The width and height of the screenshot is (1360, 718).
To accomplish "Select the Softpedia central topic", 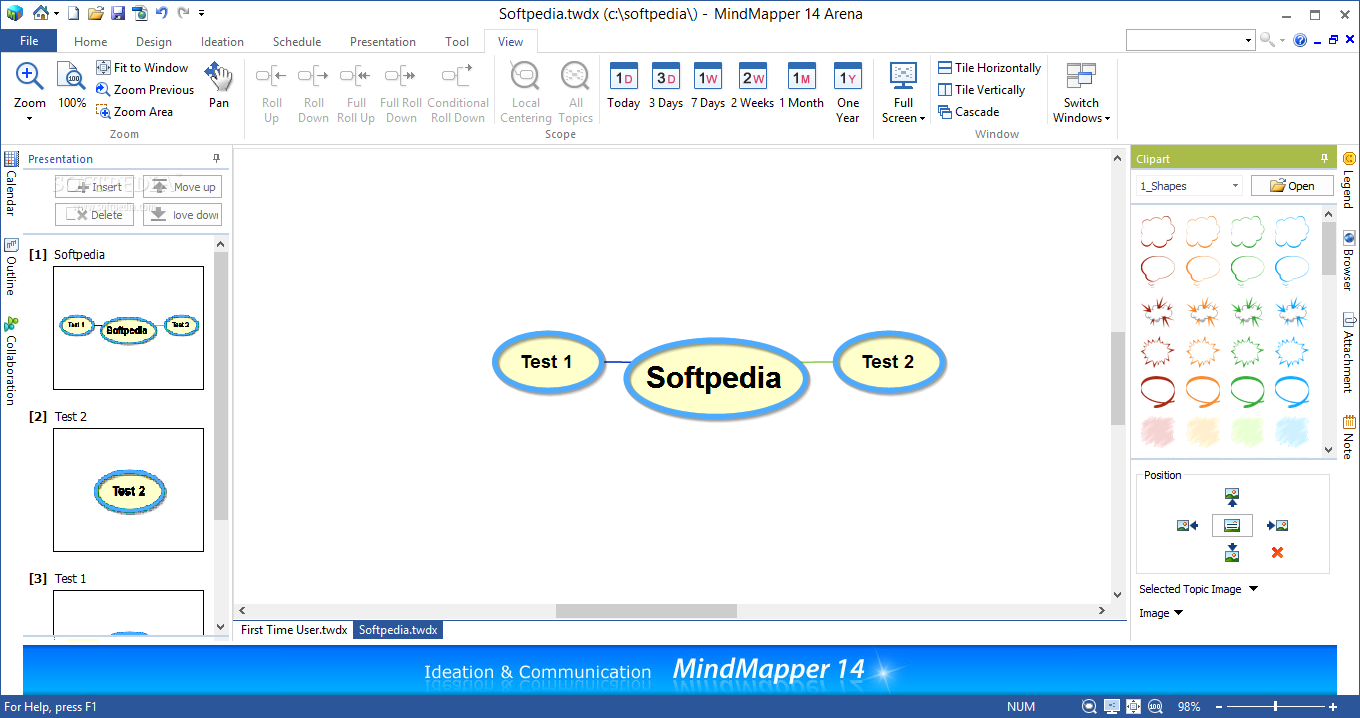I will pyautogui.click(x=714, y=377).
